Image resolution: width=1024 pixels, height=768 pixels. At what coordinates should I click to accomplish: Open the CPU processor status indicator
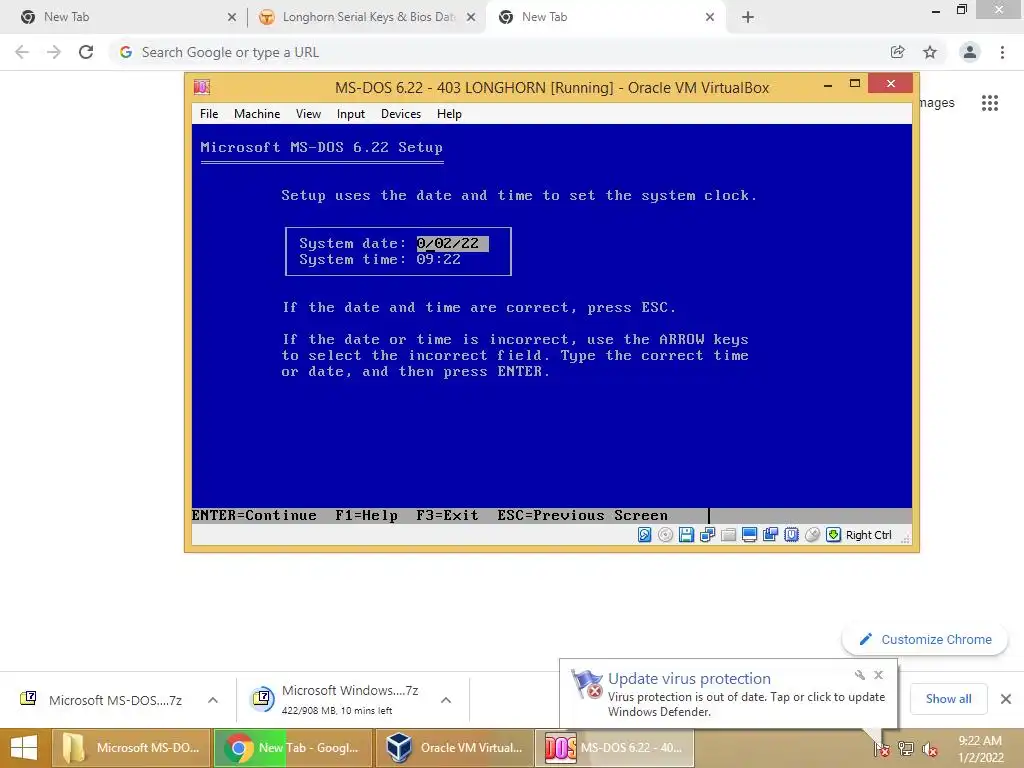point(791,535)
